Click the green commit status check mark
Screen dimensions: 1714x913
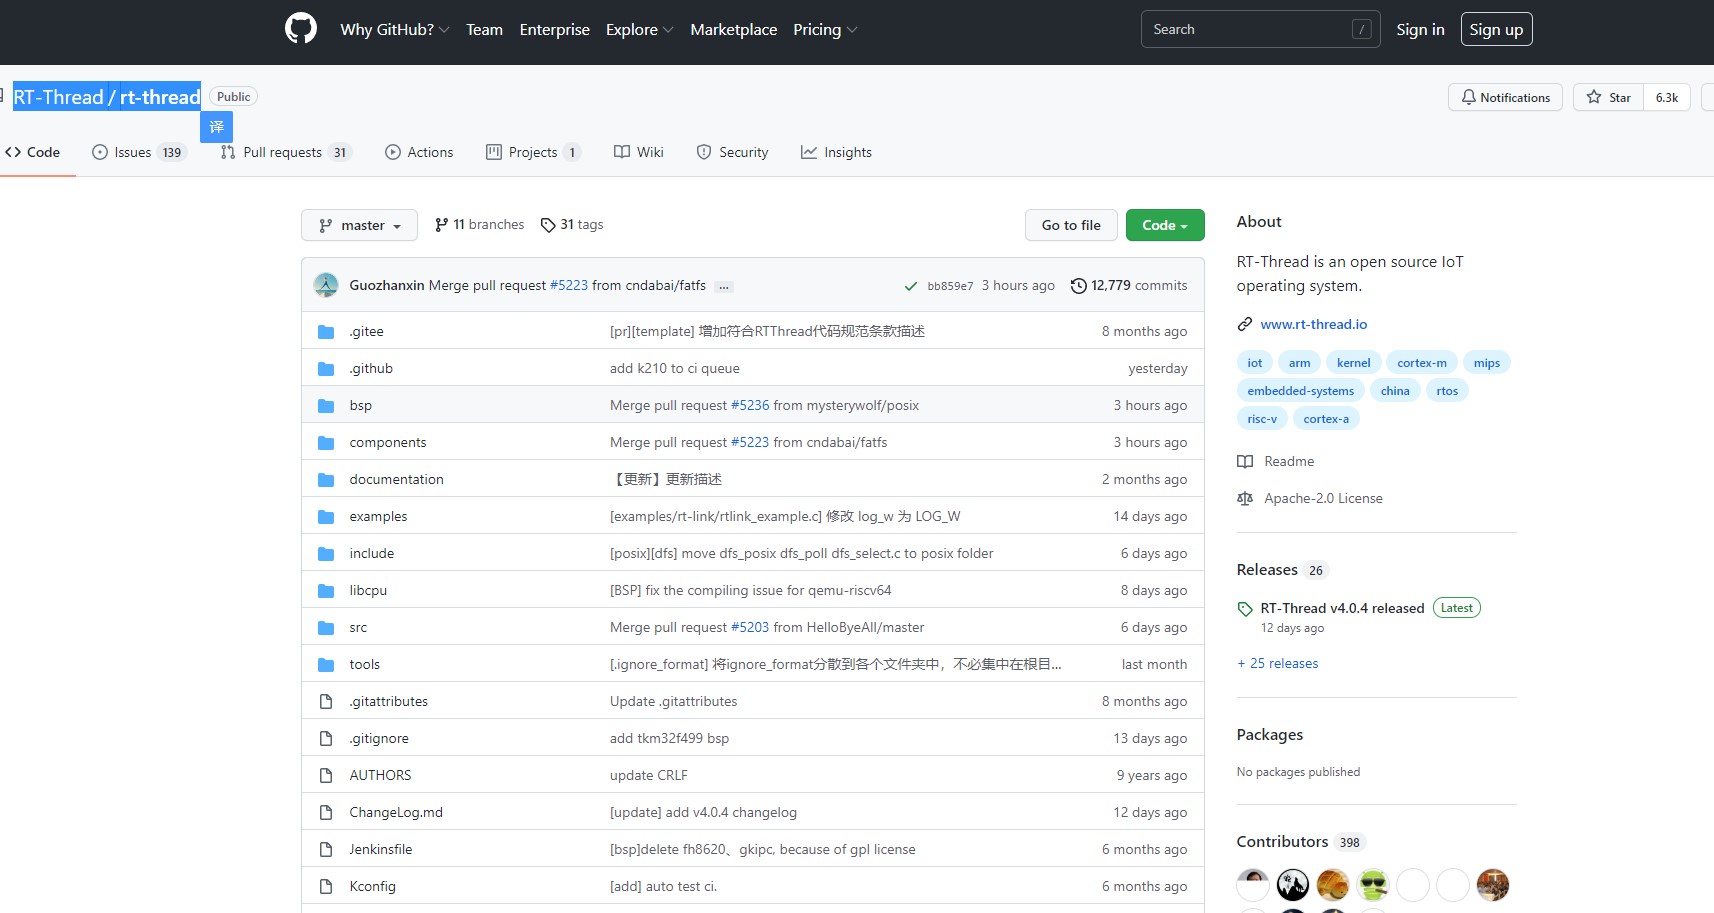click(911, 286)
